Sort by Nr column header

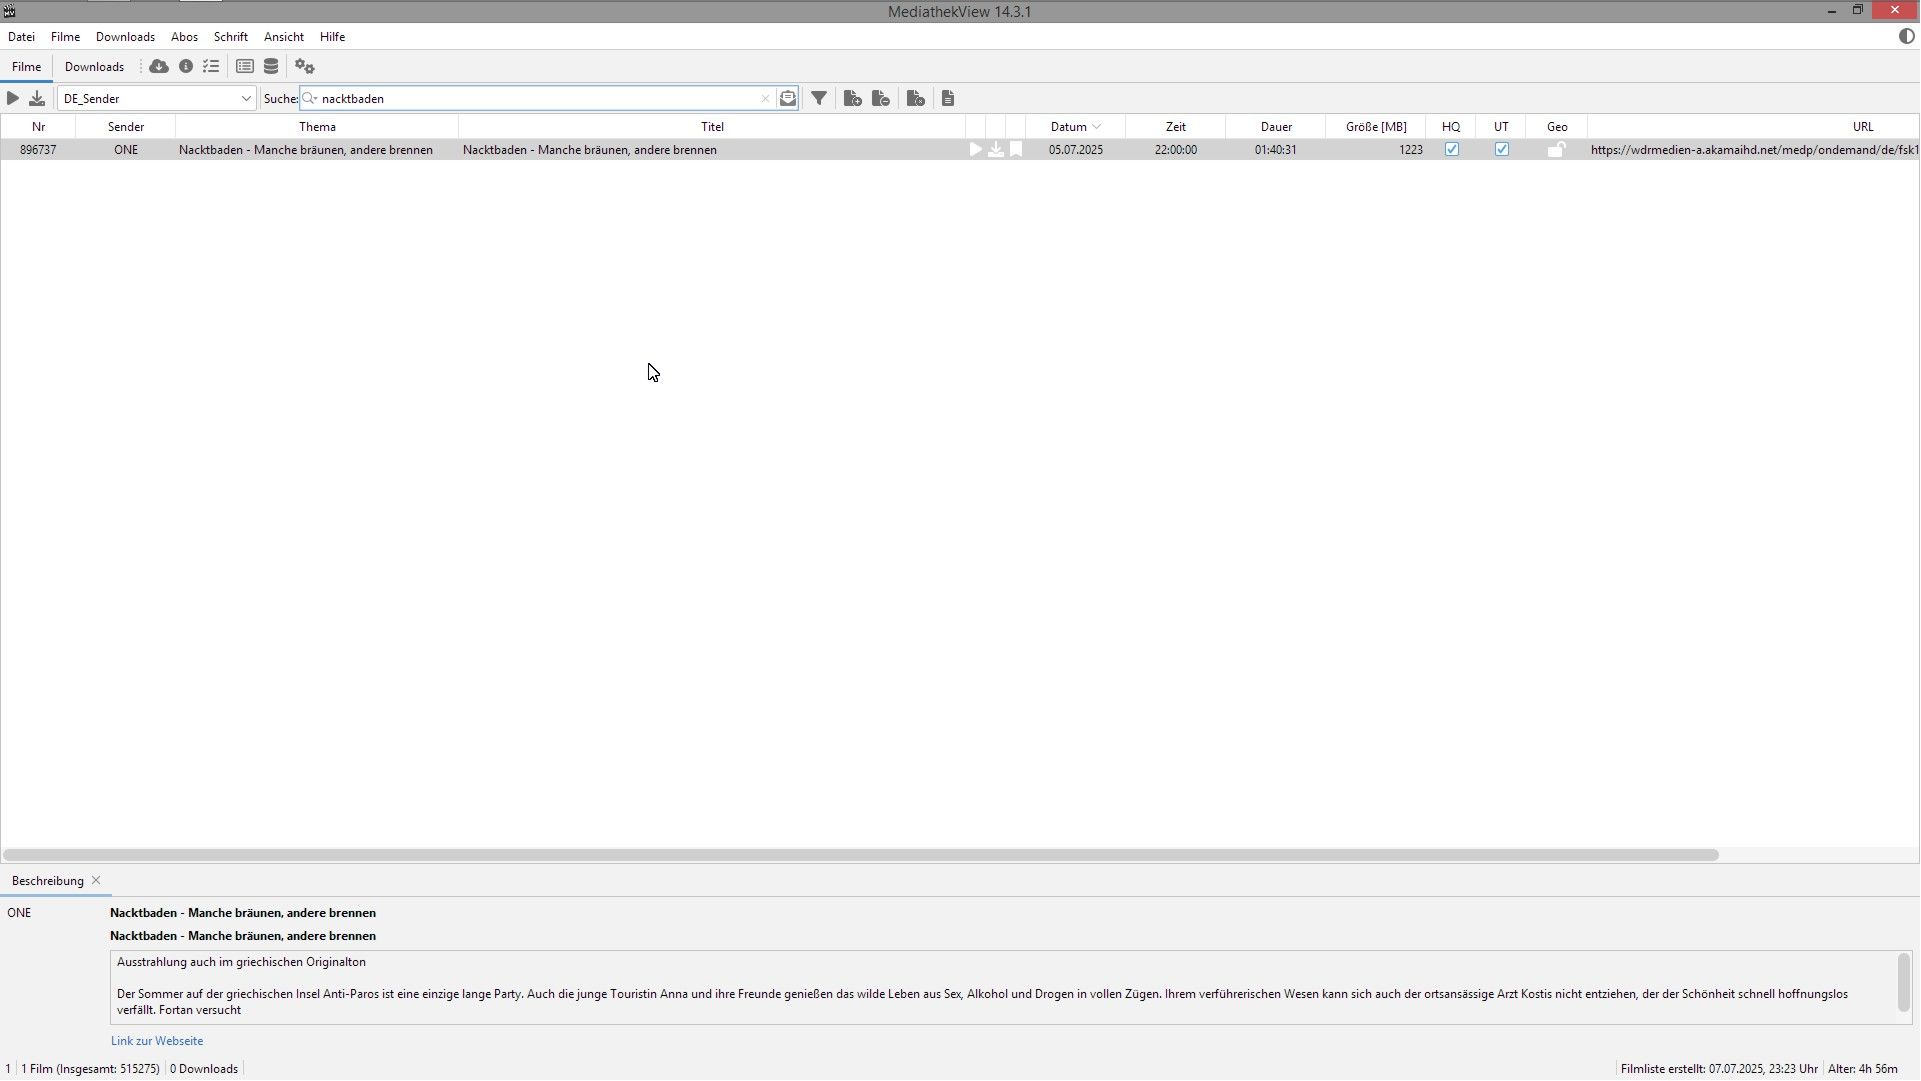tap(38, 127)
